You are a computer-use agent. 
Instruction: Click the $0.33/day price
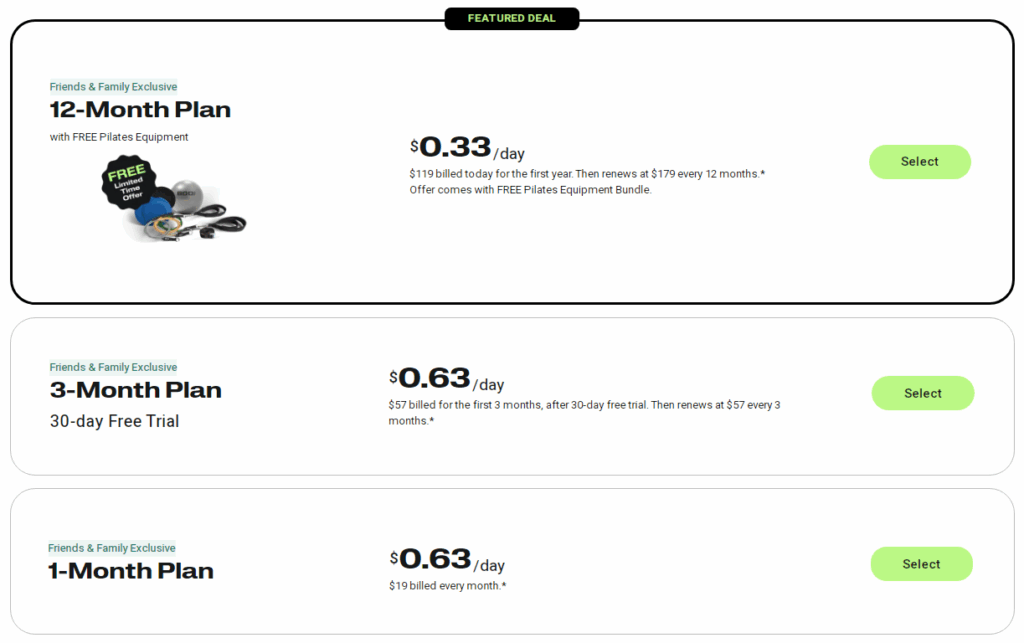click(466, 148)
